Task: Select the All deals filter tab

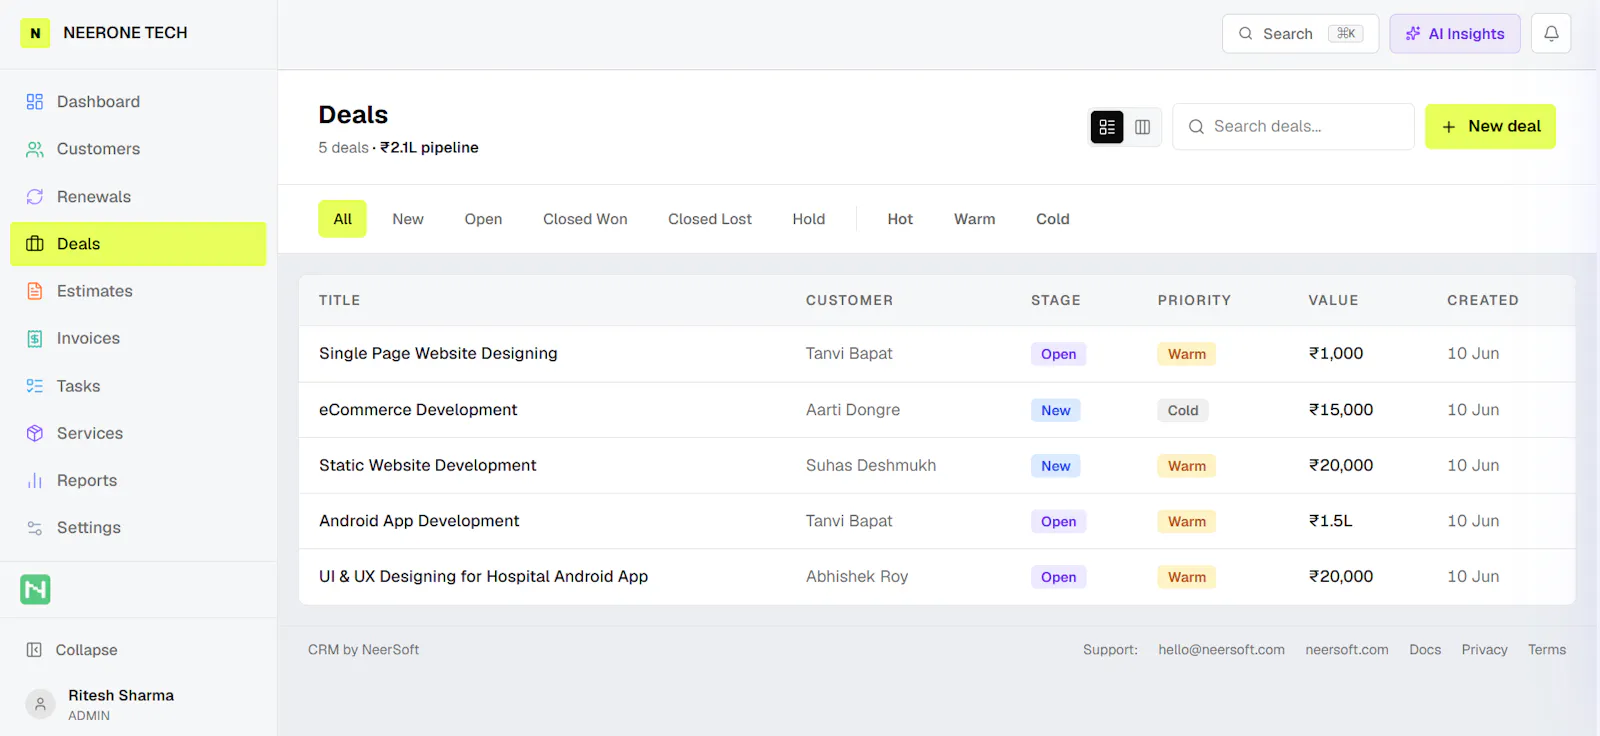Action: coord(343,219)
